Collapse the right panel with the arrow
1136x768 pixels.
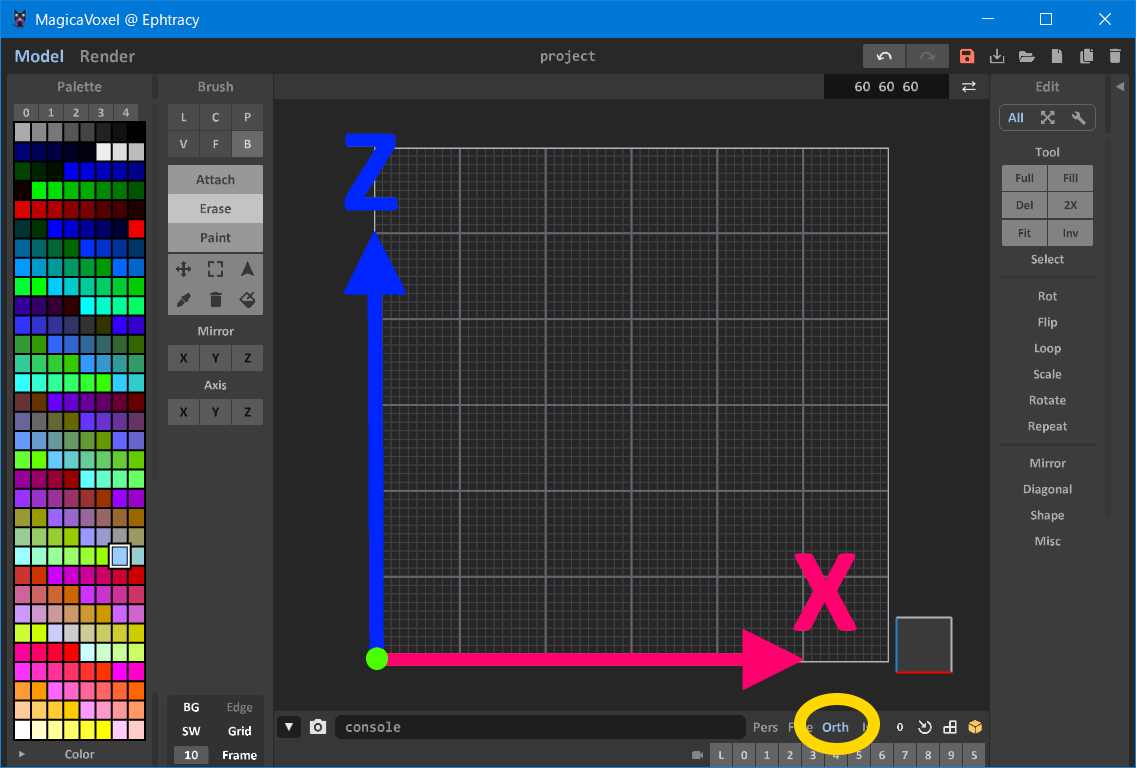click(x=1120, y=87)
